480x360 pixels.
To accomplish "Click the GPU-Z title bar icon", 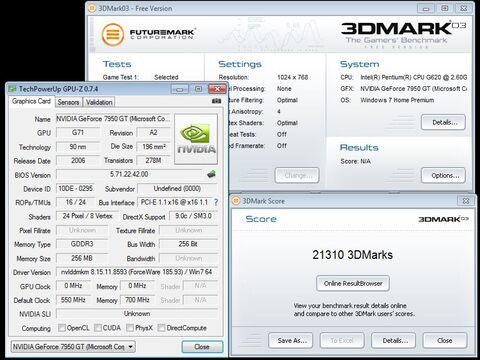I will (12, 89).
